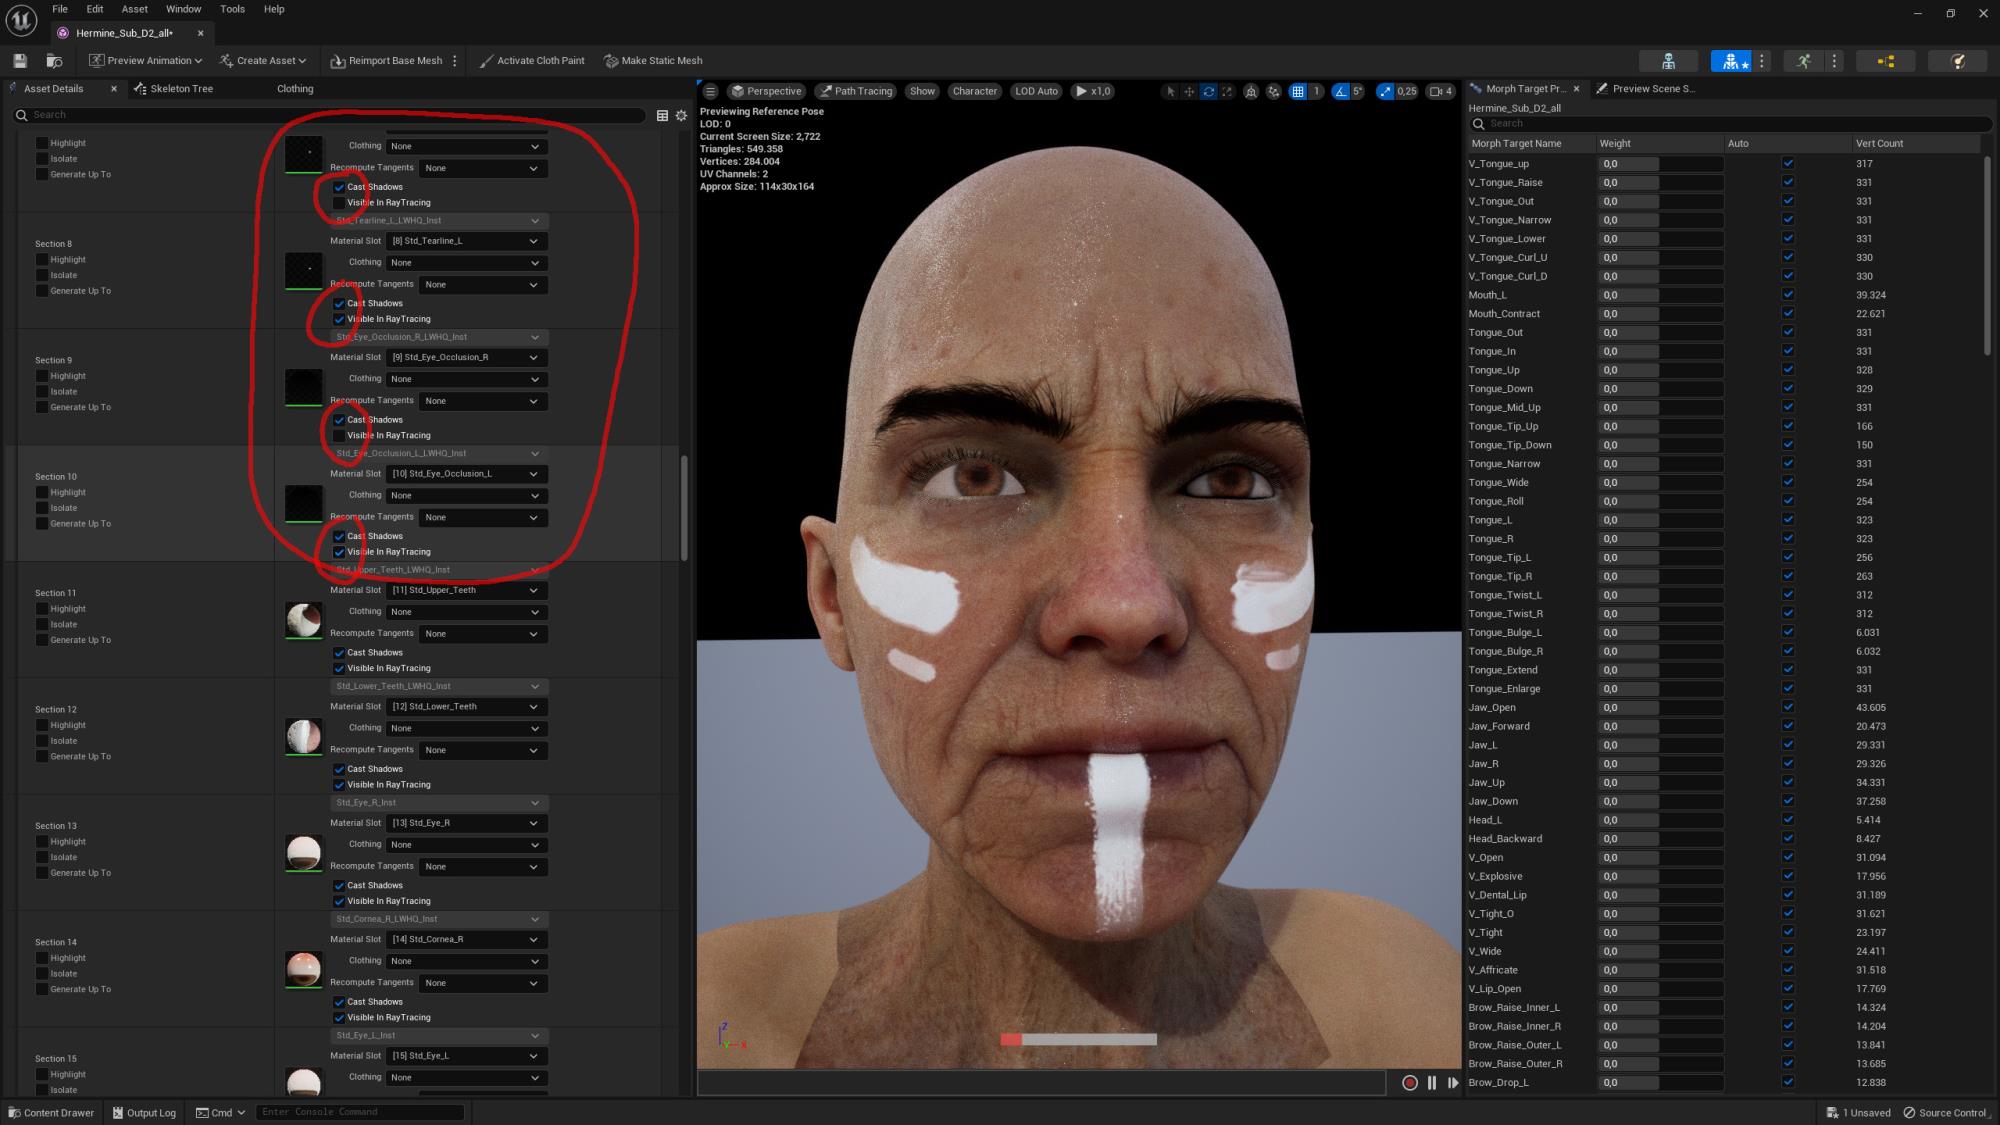Image resolution: width=2000 pixels, height=1125 pixels.
Task: Open Material Slot dropdown [11] Std_Upper_Teeth
Action: click(x=467, y=591)
